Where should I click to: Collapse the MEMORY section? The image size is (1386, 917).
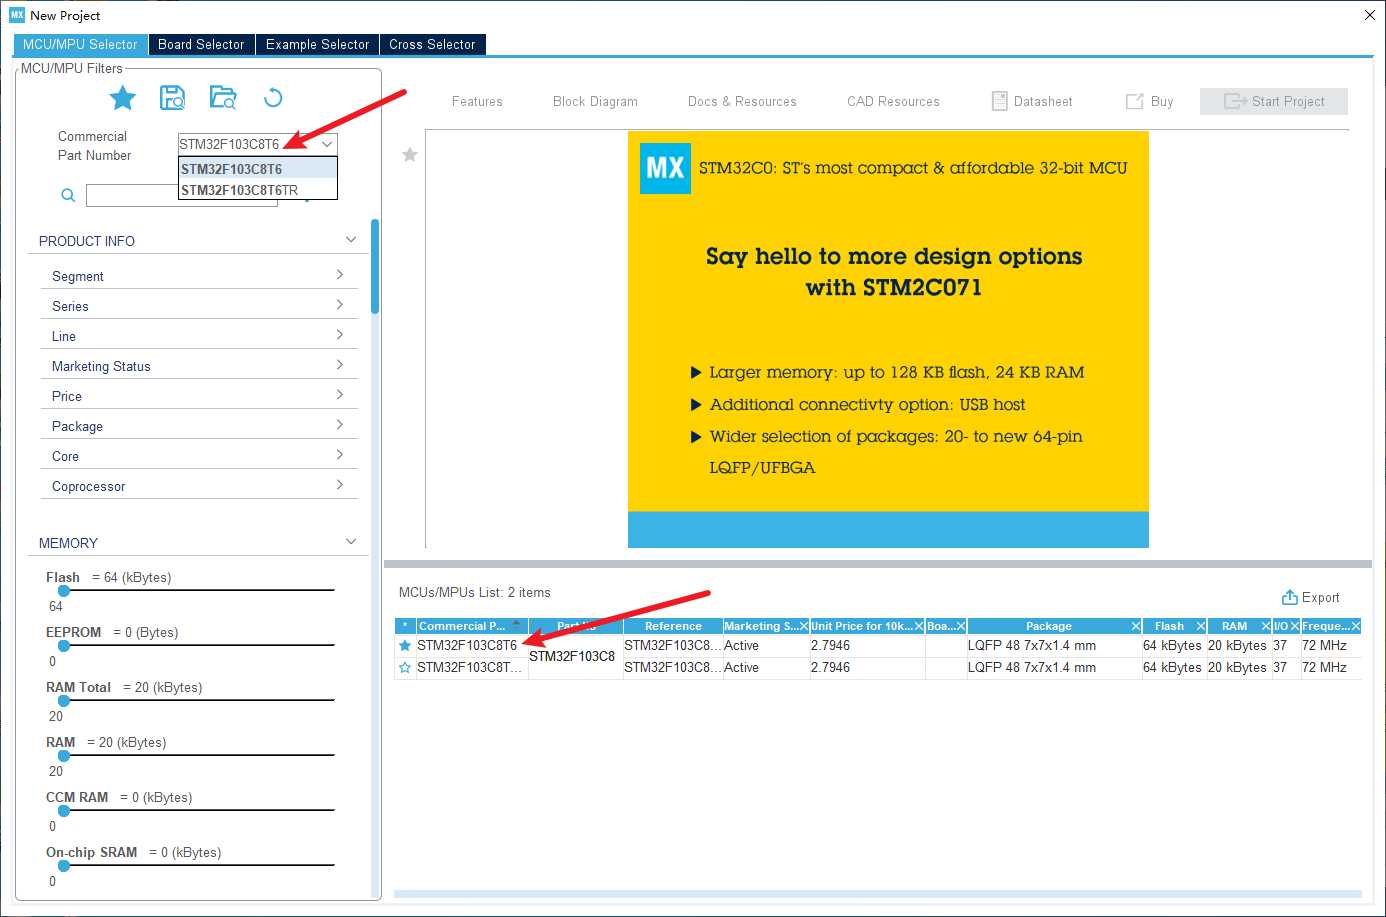pos(351,542)
